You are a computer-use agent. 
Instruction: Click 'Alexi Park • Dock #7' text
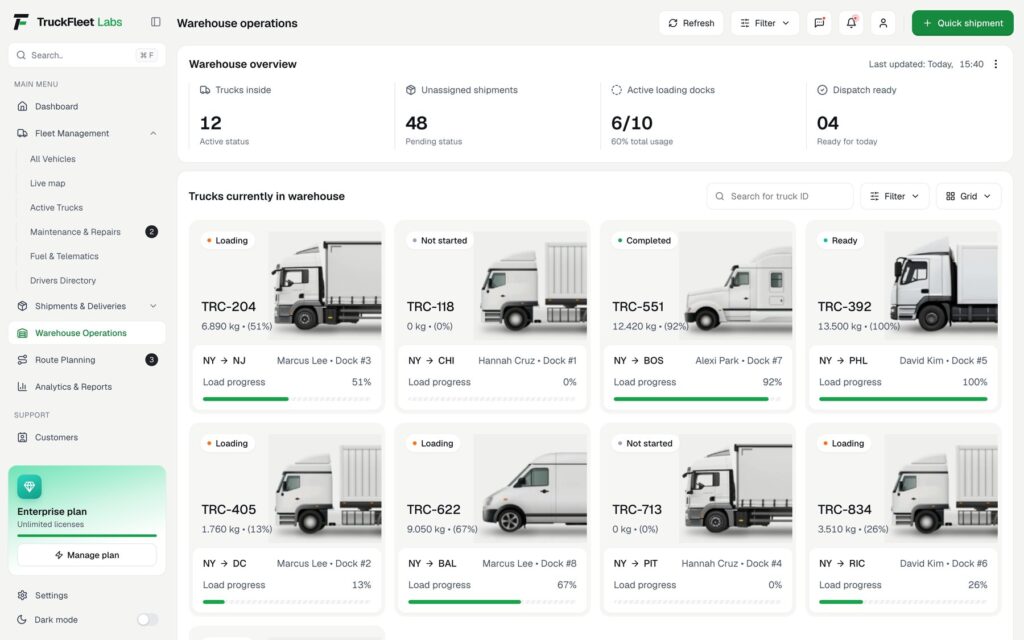739,360
